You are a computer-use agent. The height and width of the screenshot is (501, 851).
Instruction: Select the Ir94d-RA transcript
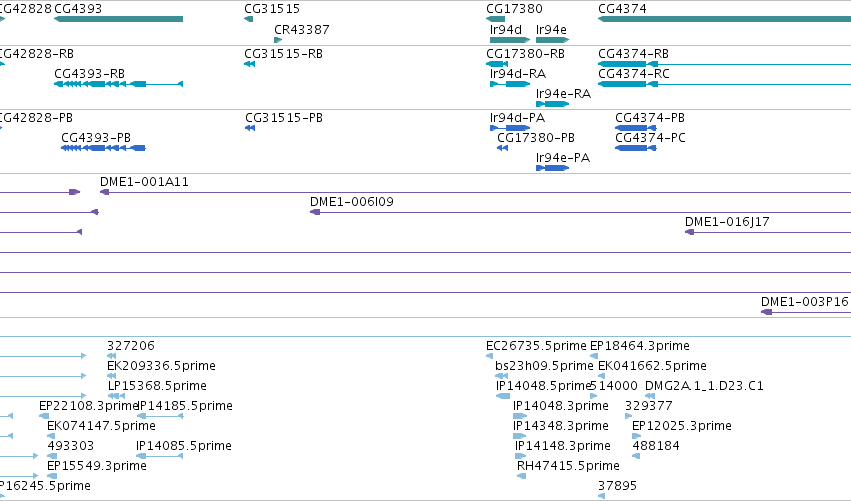click(x=510, y=84)
